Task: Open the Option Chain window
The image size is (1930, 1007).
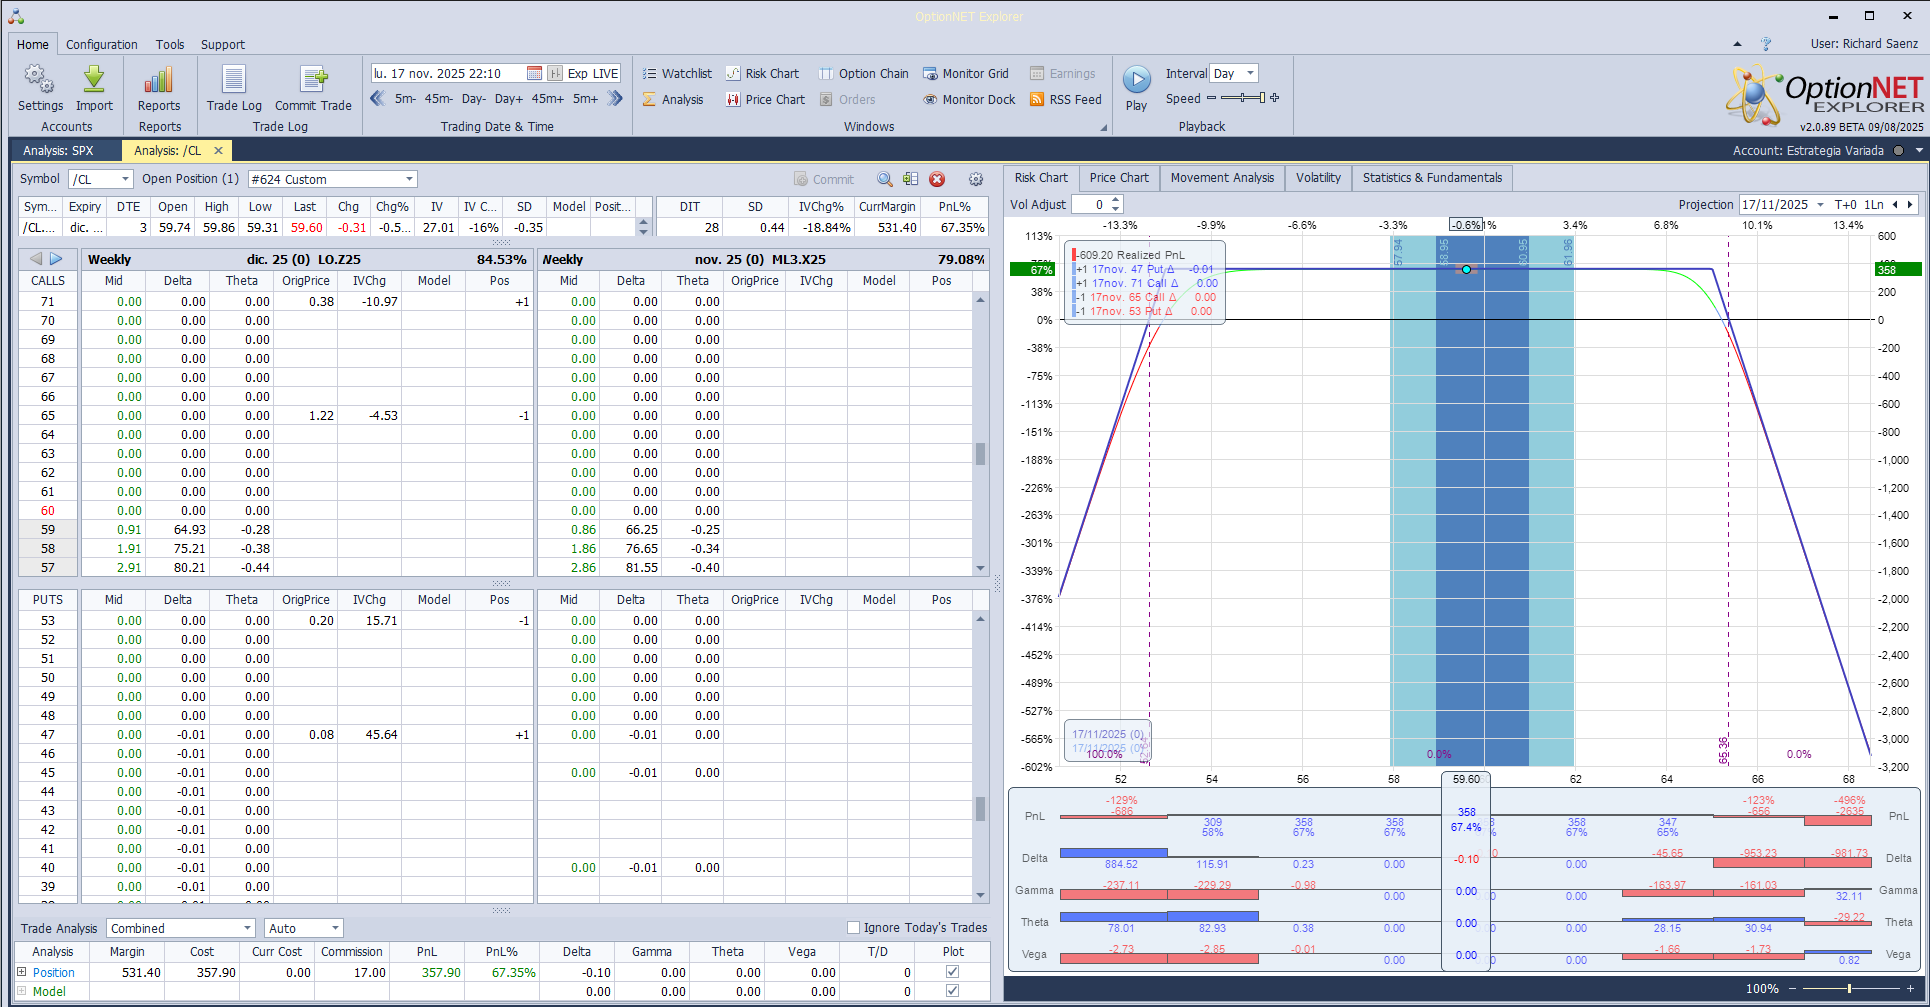Action: [x=864, y=73]
